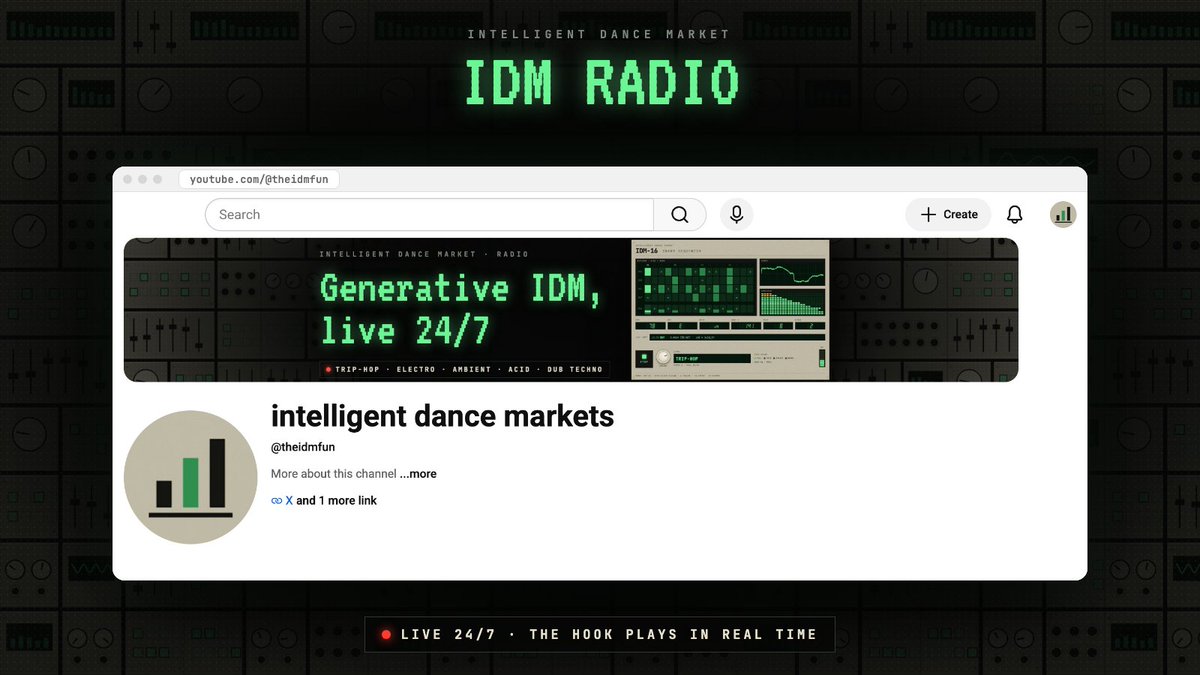Screen dimensions: 1200x675
Task: Focus the Search input field
Action: 430,215
